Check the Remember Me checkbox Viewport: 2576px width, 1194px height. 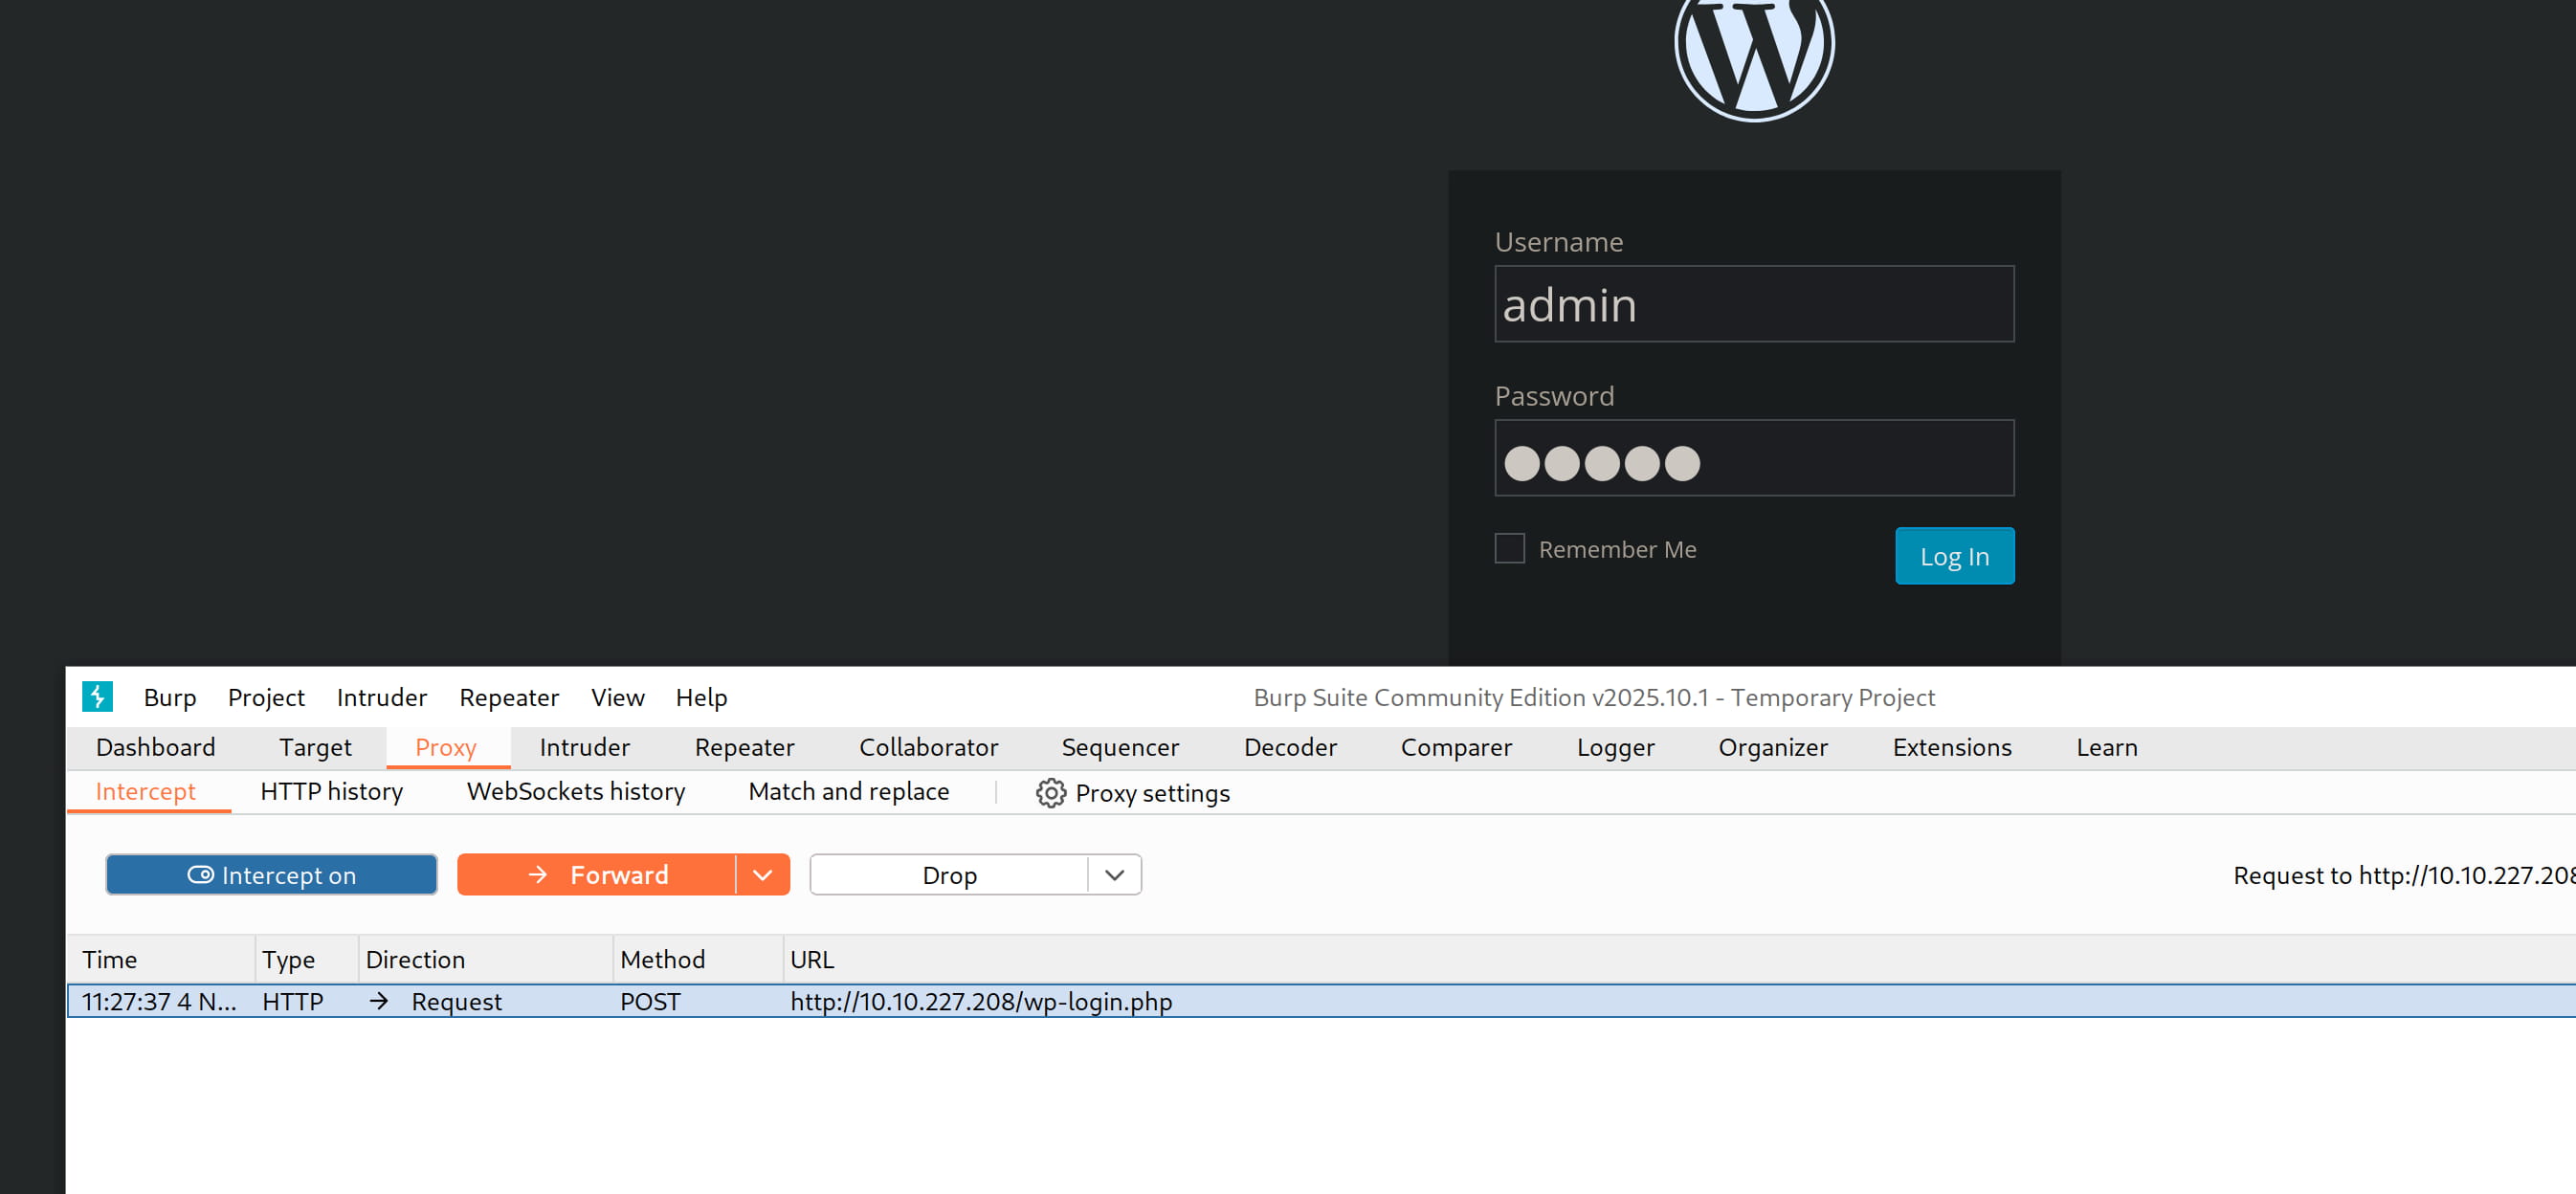click(1509, 548)
